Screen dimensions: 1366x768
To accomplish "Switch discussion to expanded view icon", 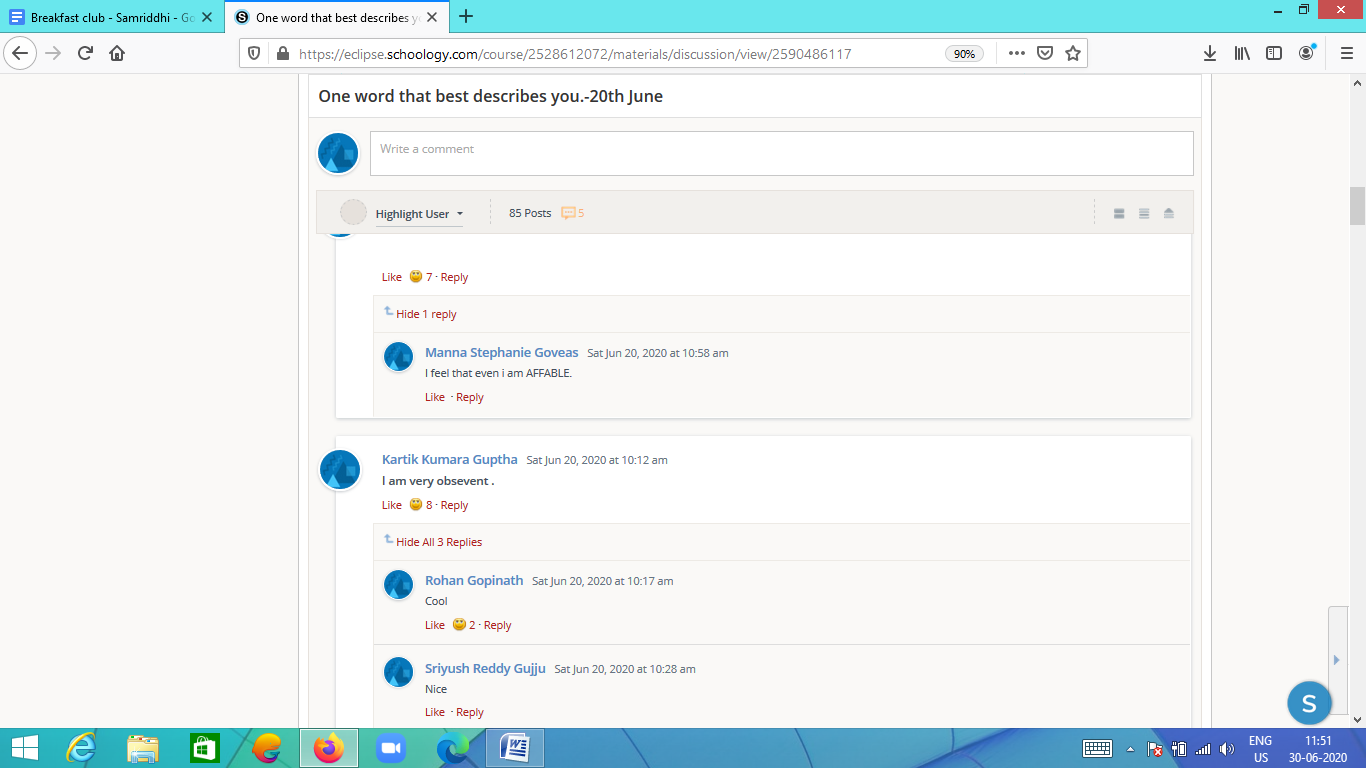I will [1119, 213].
